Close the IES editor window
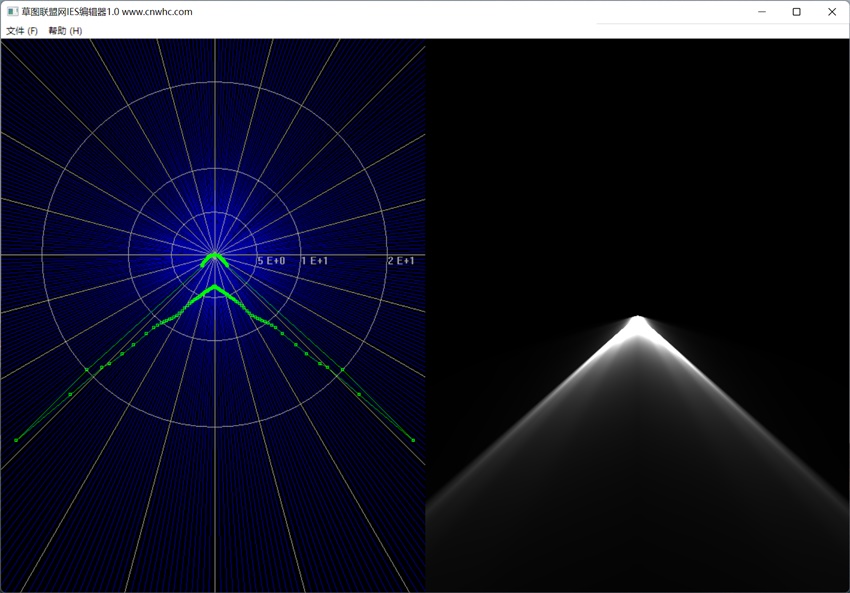The height and width of the screenshot is (593, 850). coord(832,11)
